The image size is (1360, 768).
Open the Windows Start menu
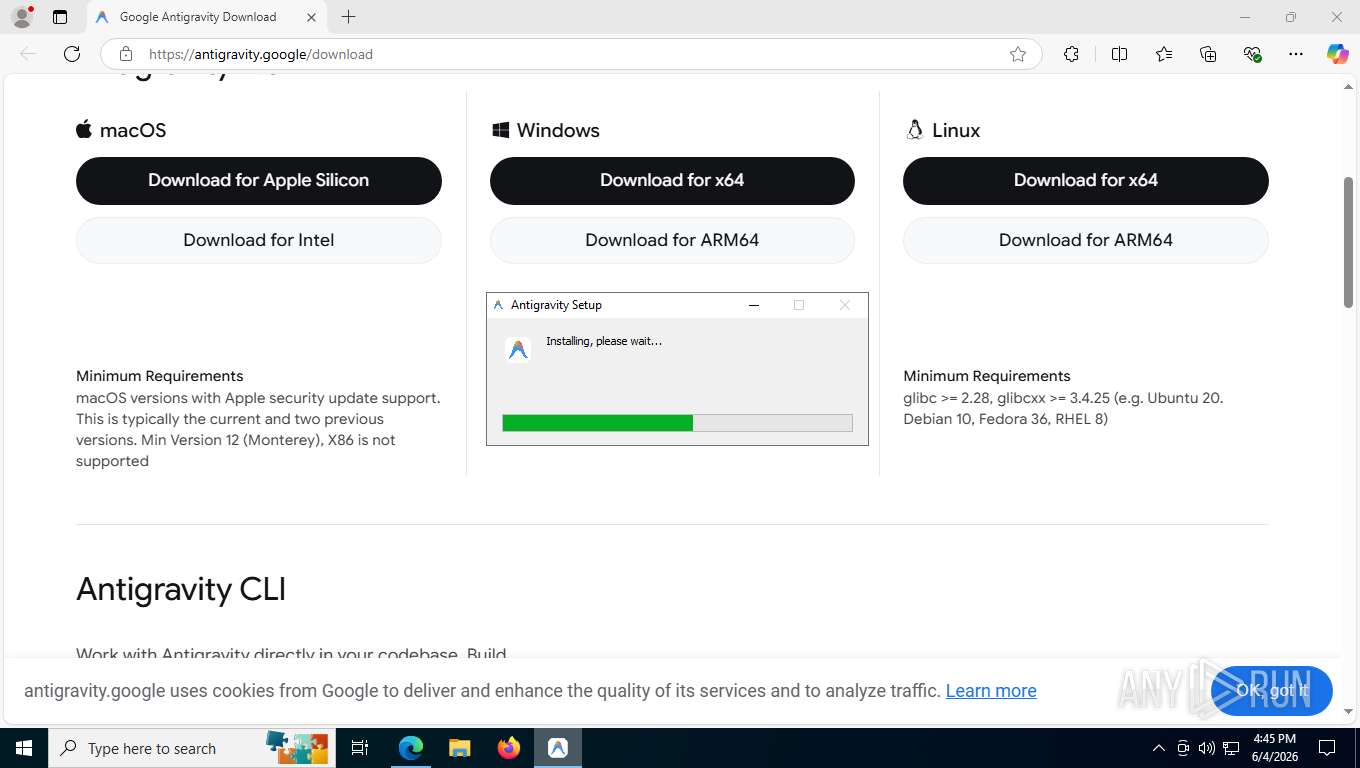24,748
